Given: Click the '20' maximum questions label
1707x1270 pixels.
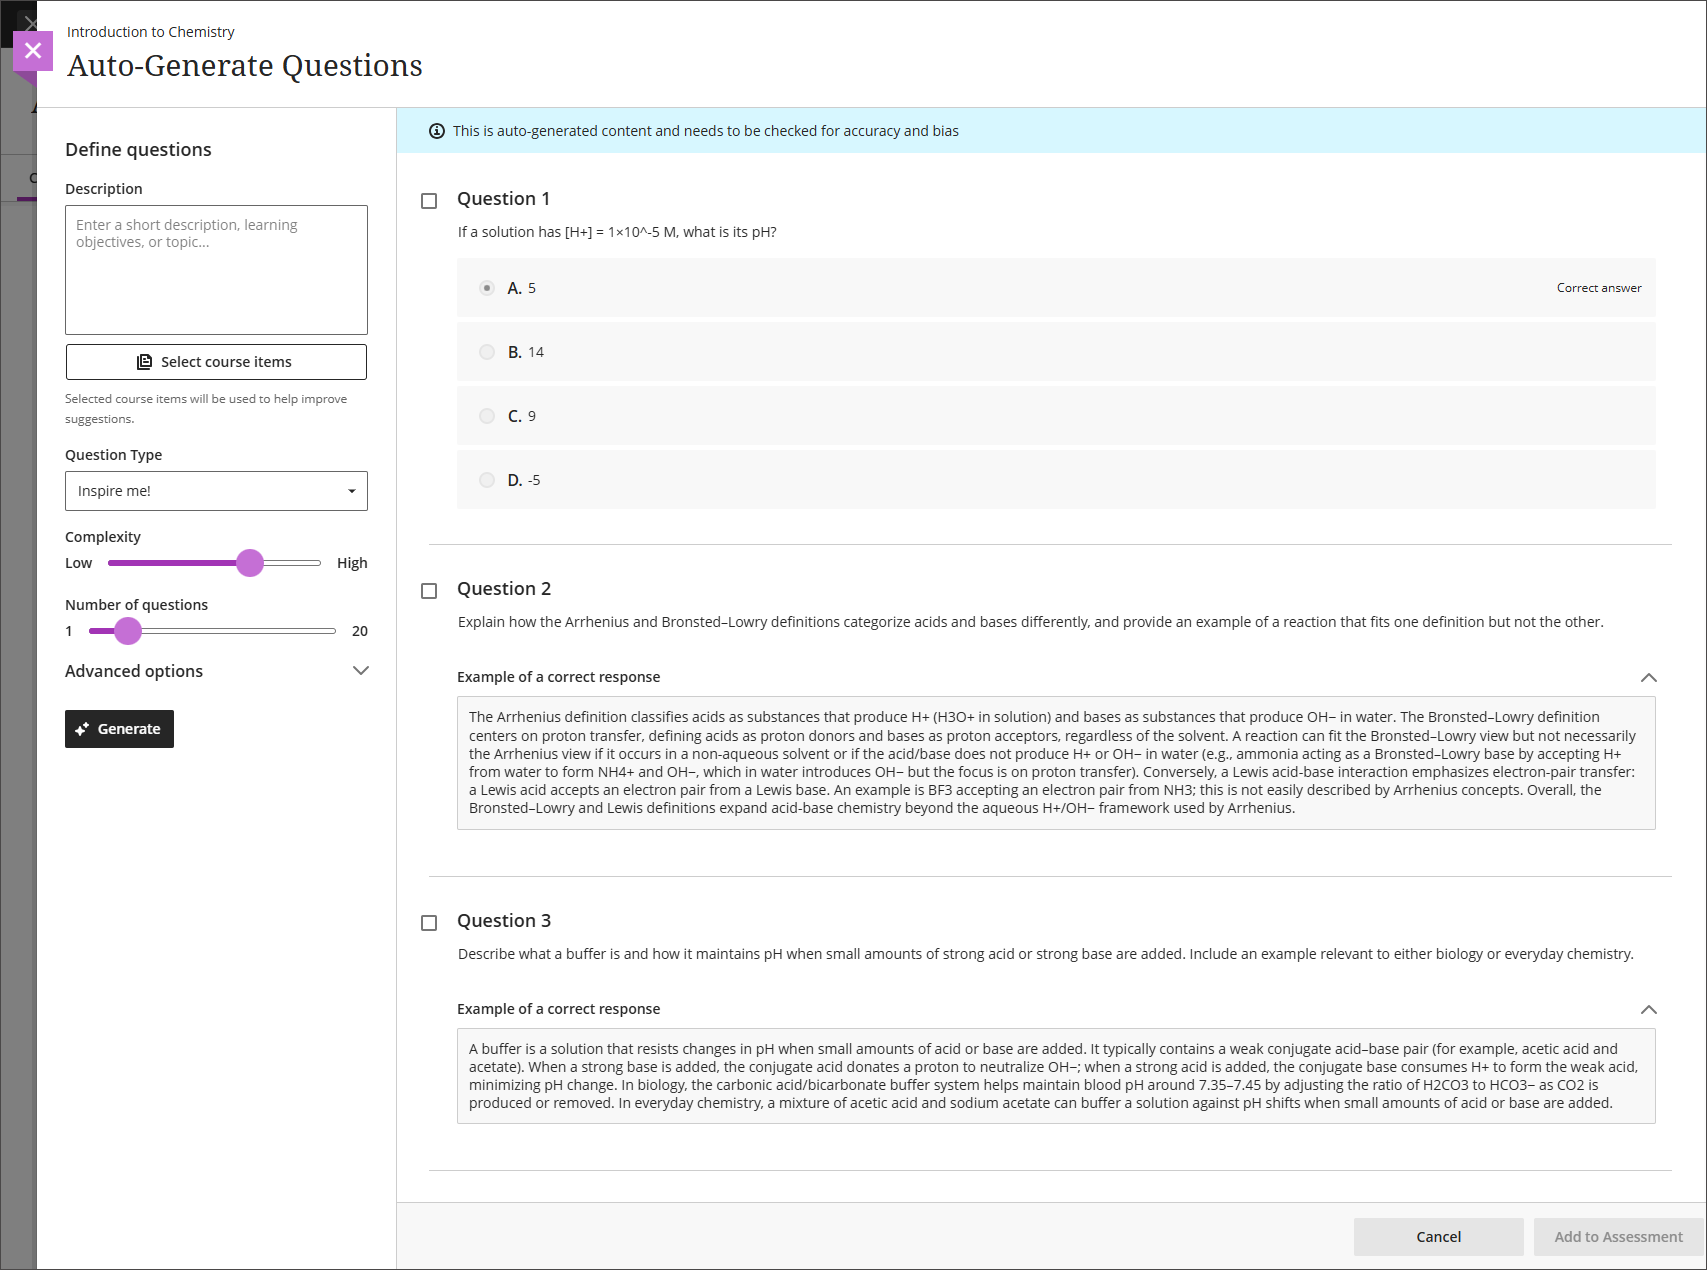Looking at the screenshot, I should [x=360, y=631].
